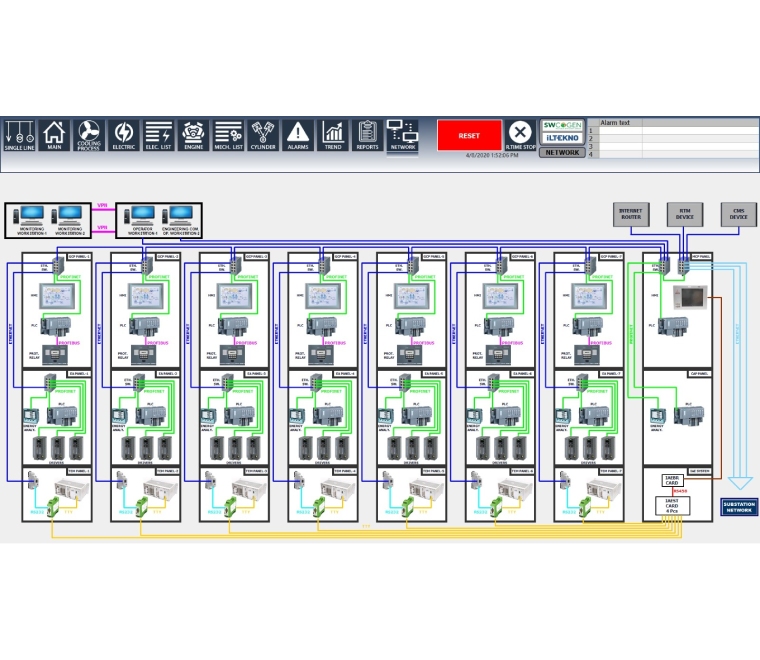Go to the Main home screen
The width and height of the screenshot is (760, 660).
pyautogui.click(x=54, y=135)
